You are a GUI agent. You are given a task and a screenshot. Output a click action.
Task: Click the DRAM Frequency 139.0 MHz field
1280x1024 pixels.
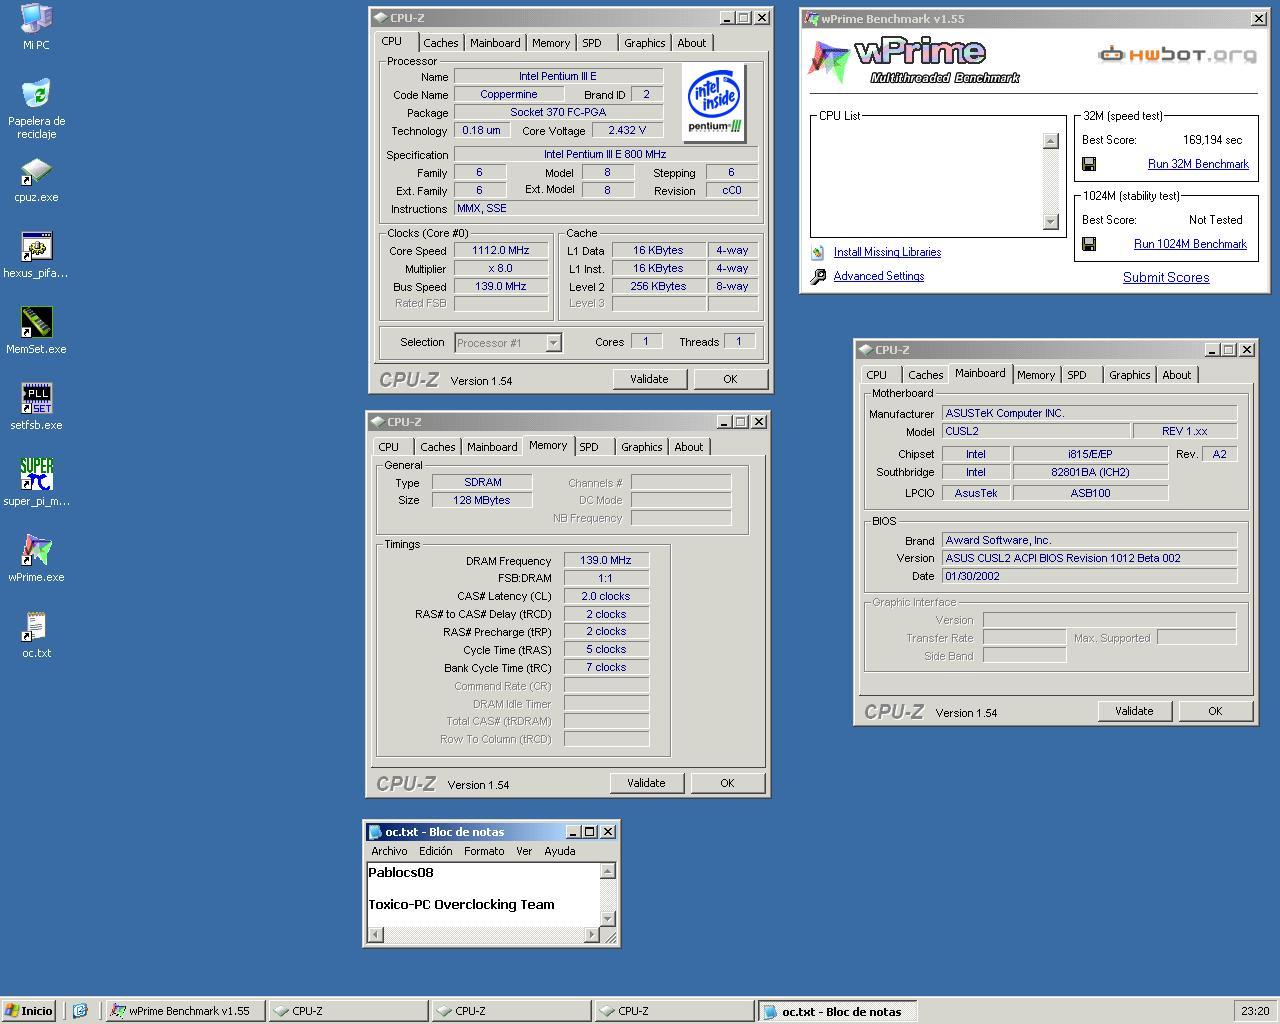[x=606, y=560]
